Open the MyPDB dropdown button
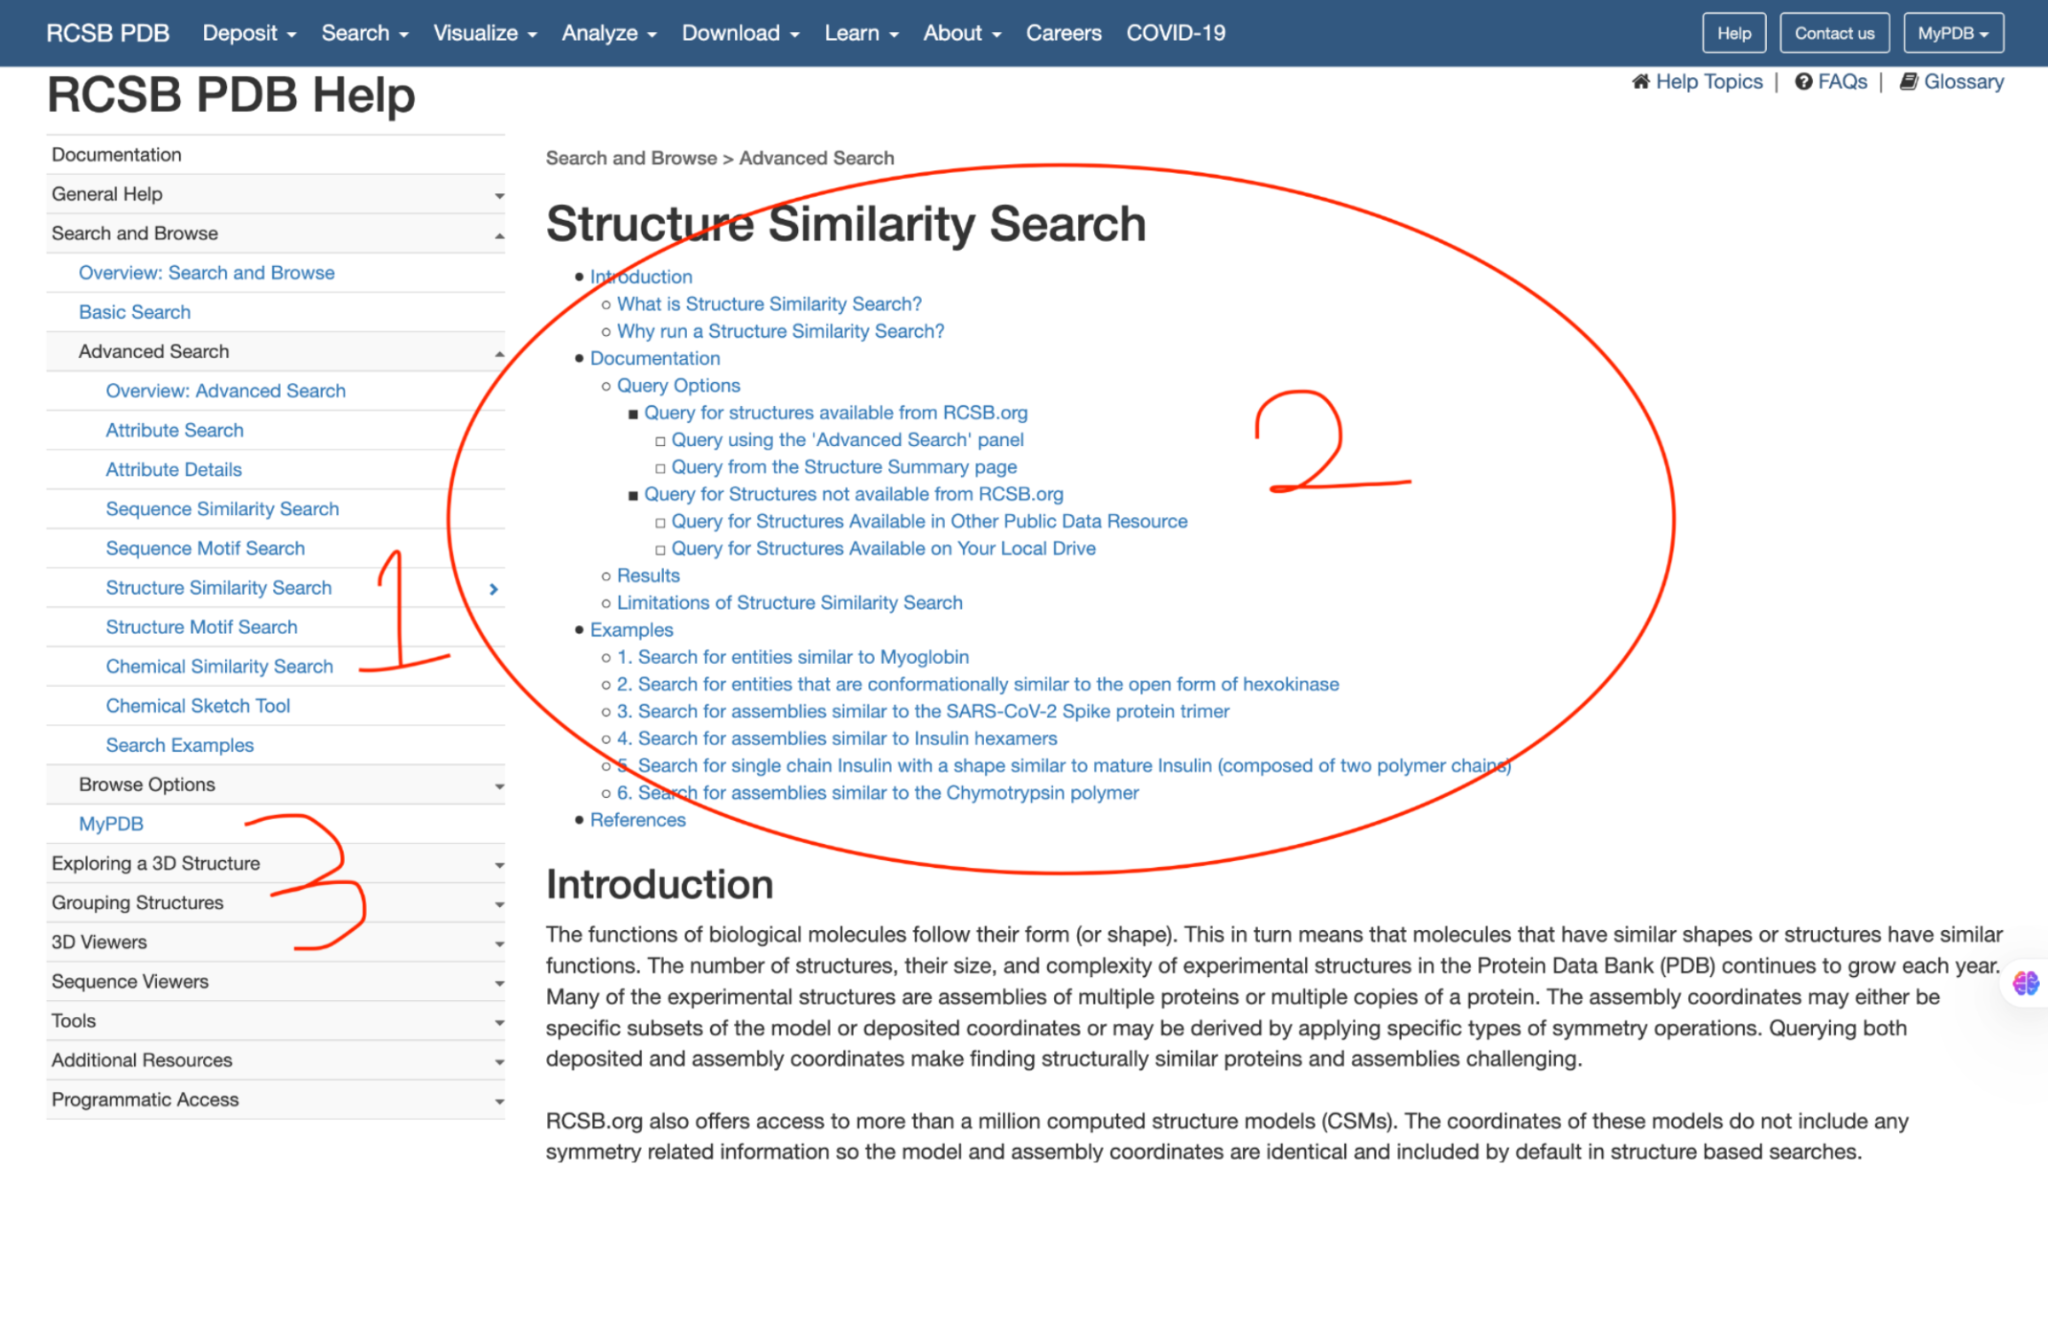Viewport: 2048px width, 1344px height. point(1952,33)
